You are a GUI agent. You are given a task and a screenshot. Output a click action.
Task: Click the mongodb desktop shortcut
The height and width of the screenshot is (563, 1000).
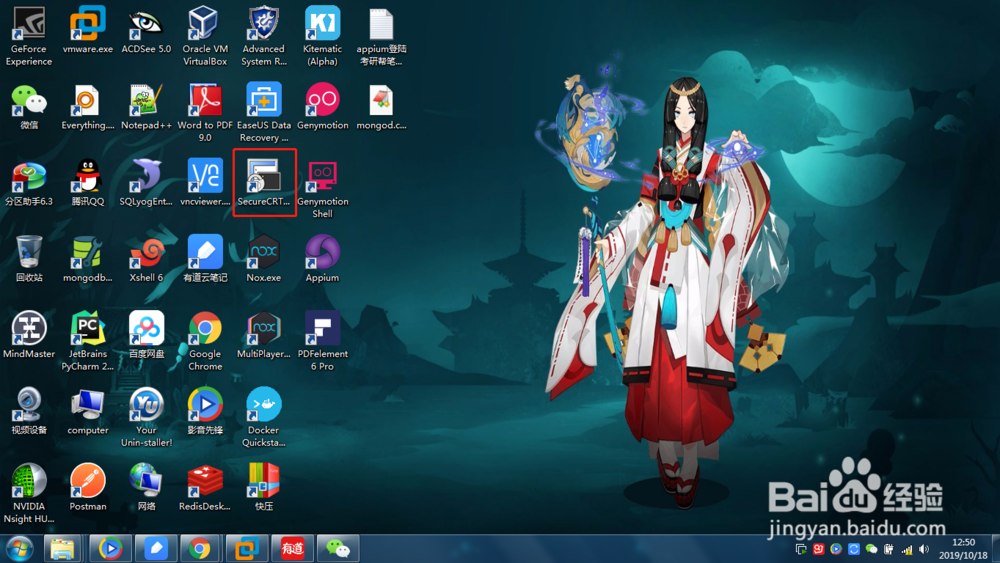87,258
